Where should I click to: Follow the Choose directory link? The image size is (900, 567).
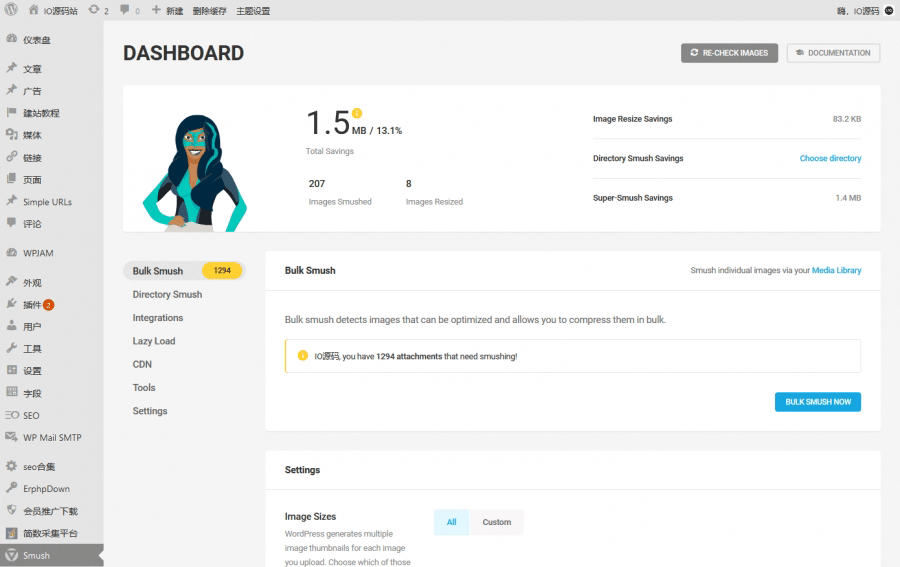831,158
